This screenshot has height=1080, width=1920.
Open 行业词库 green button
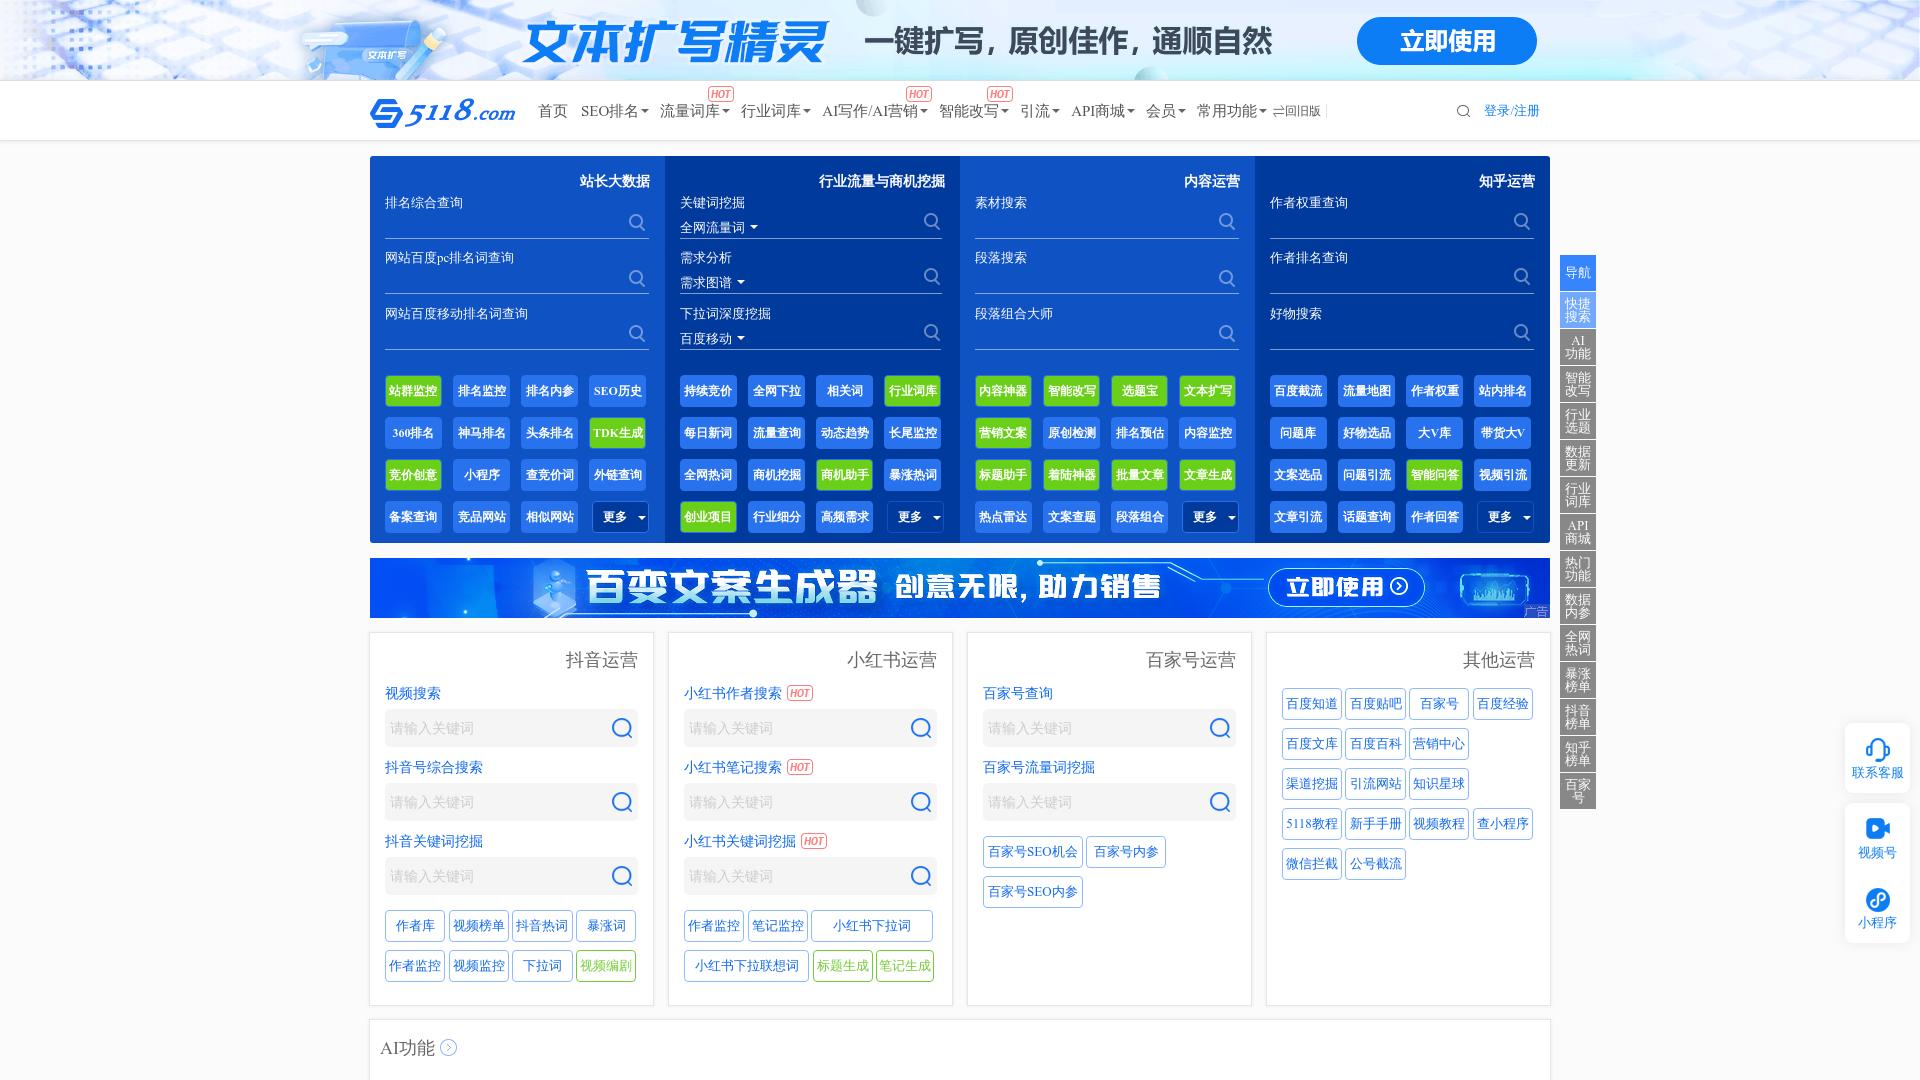[x=912, y=391]
